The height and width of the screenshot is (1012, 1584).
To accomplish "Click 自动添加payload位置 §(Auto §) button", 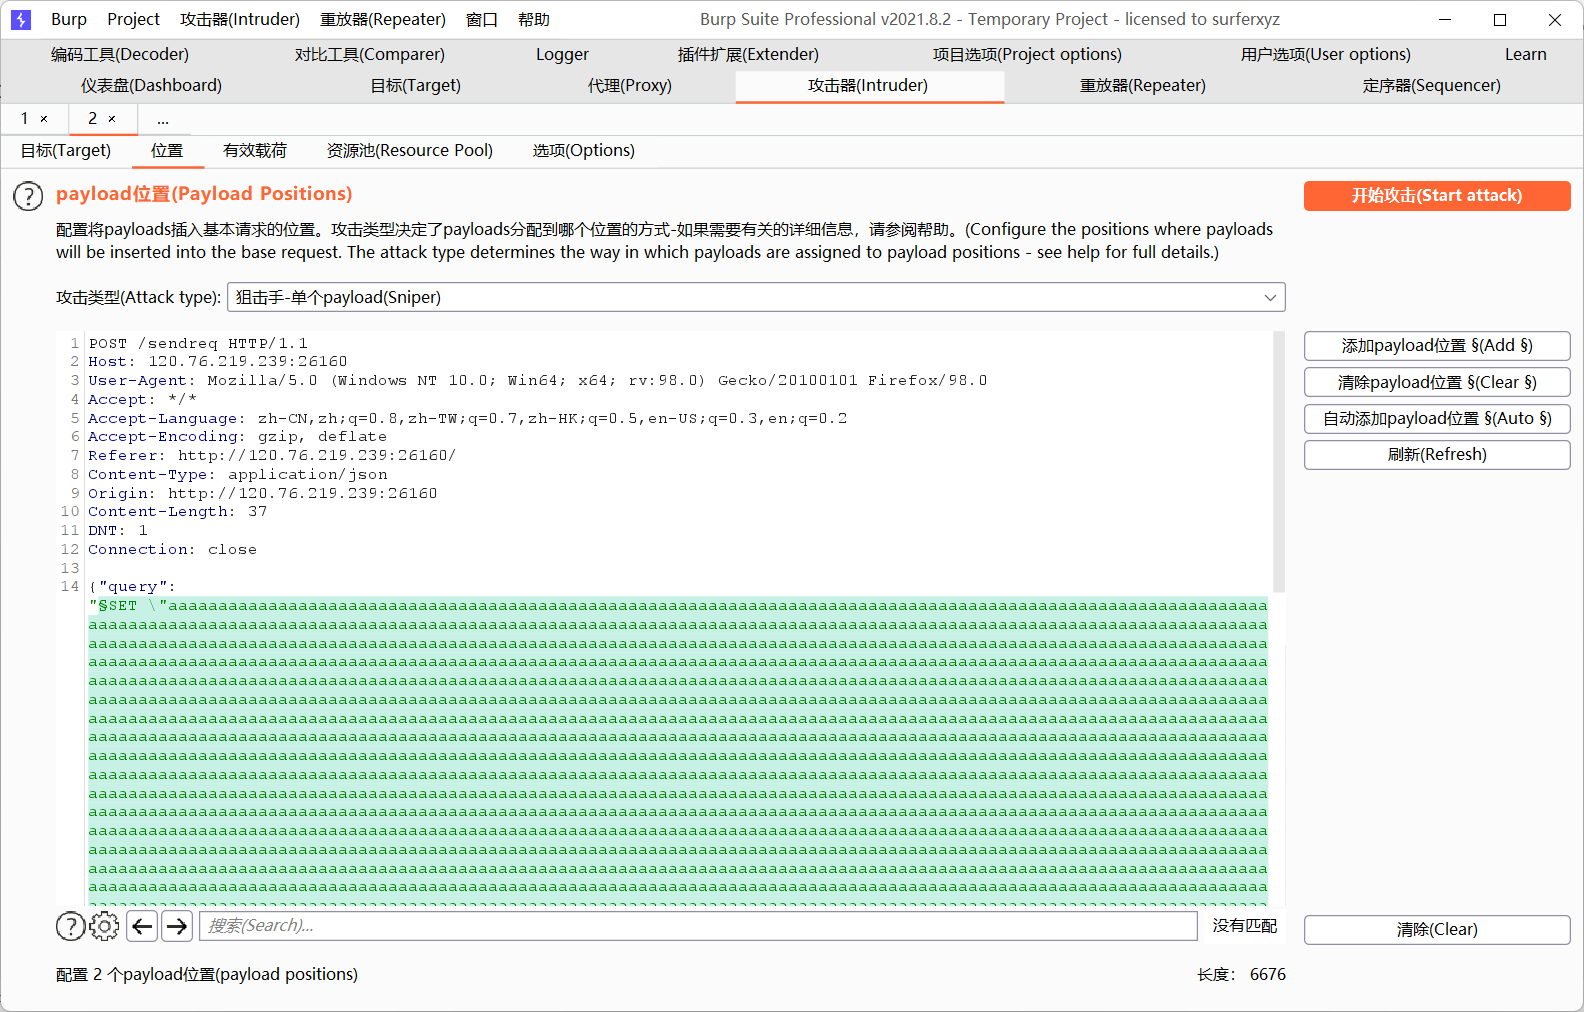I will click(x=1437, y=418).
